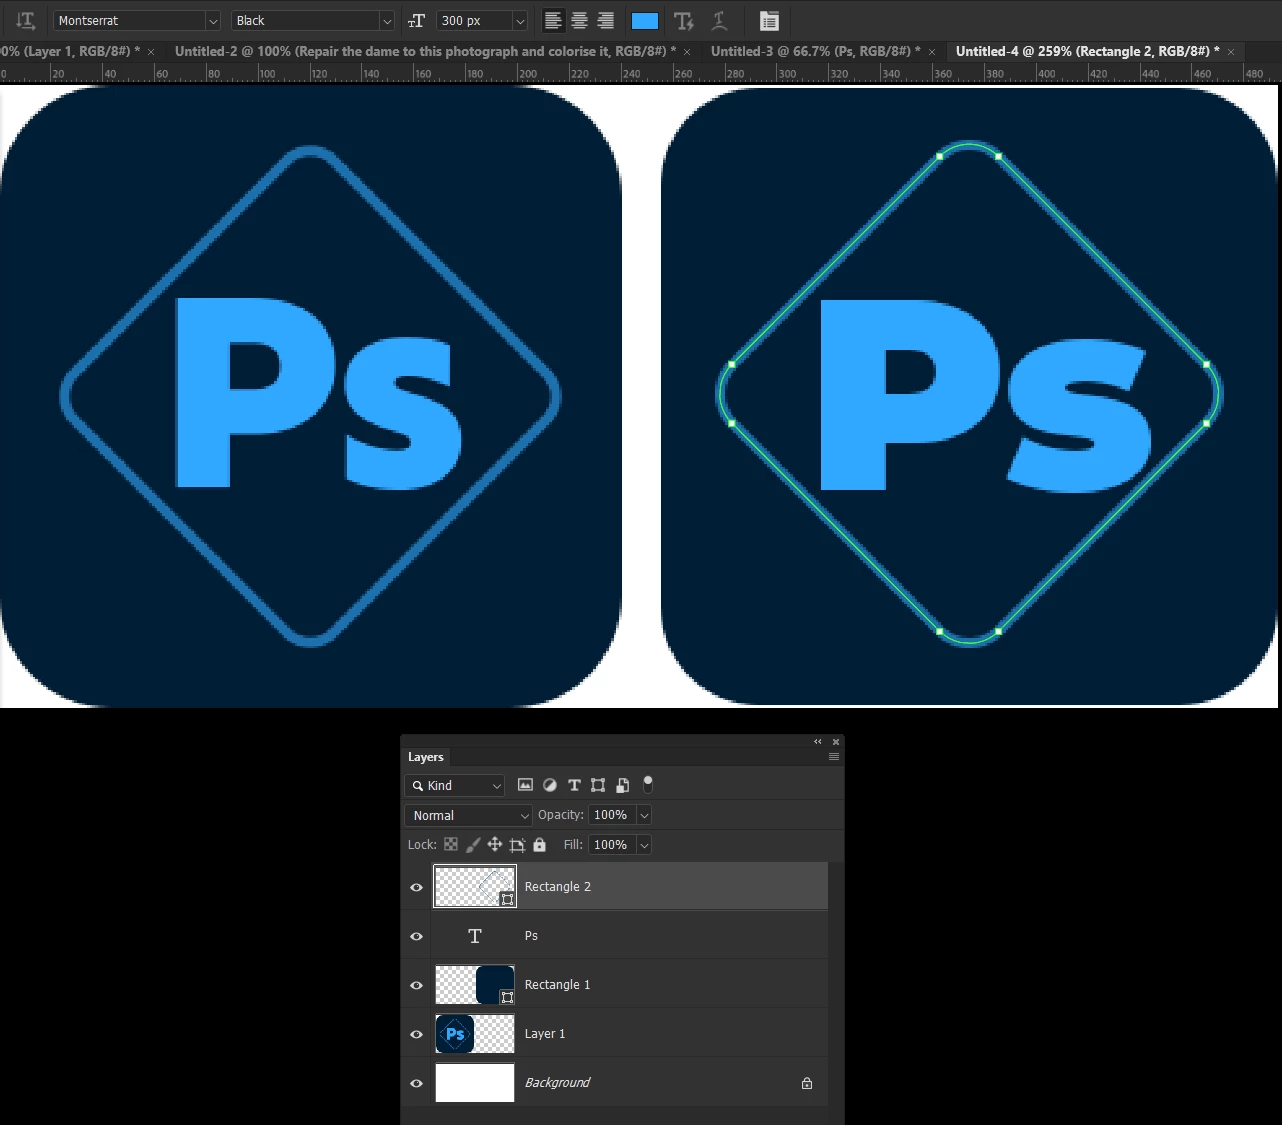
Task: Click the lock icon on Background layer
Action: 807,1083
